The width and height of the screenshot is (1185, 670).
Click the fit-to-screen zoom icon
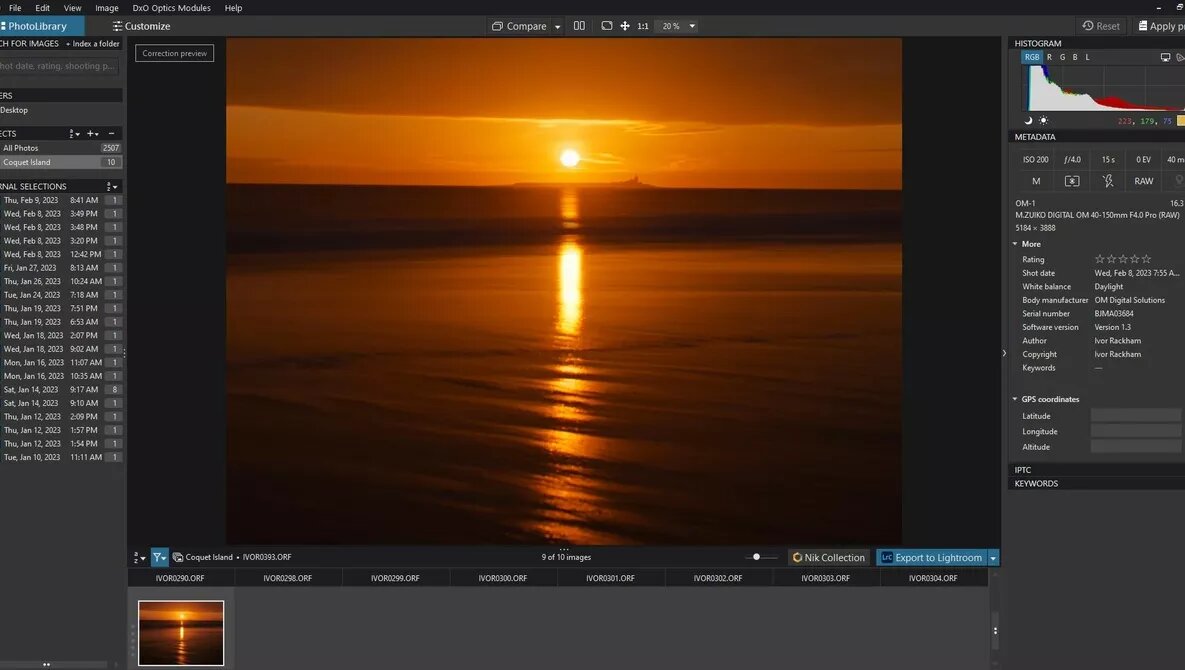coord(607,26)
